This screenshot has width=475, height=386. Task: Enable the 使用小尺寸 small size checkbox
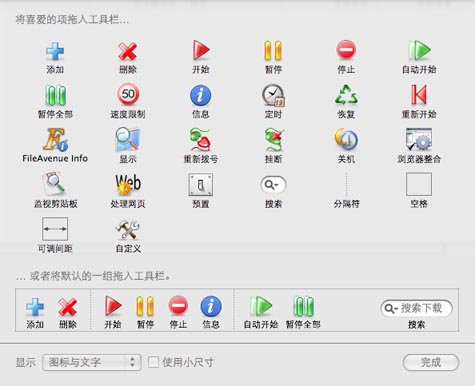[x=153, y=362]
